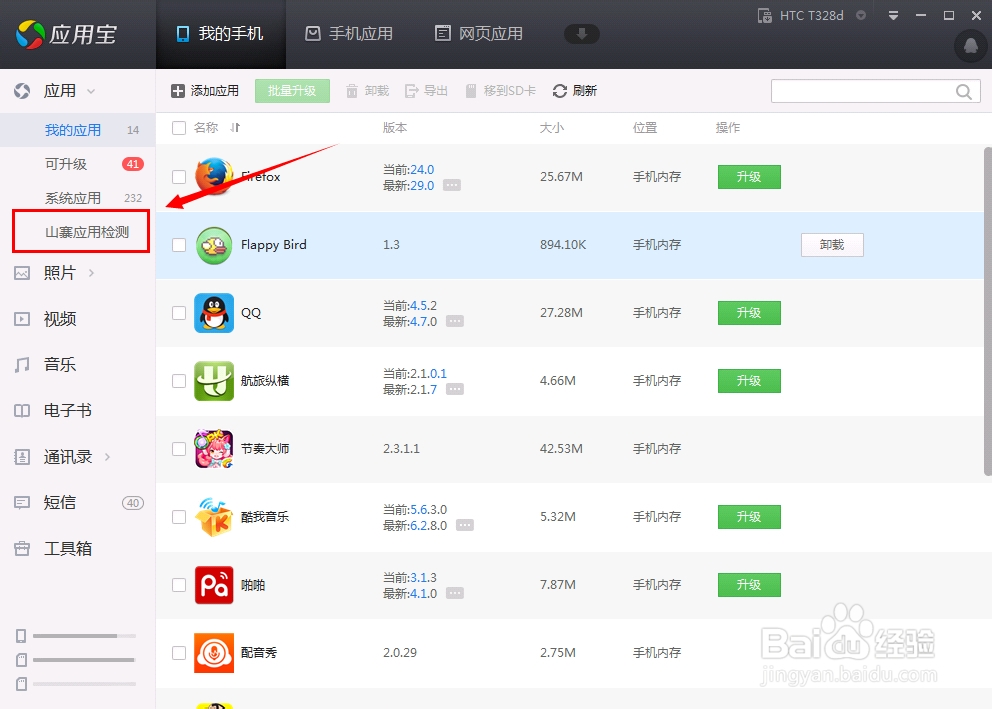Click the notification bell icon

(970, 46)
